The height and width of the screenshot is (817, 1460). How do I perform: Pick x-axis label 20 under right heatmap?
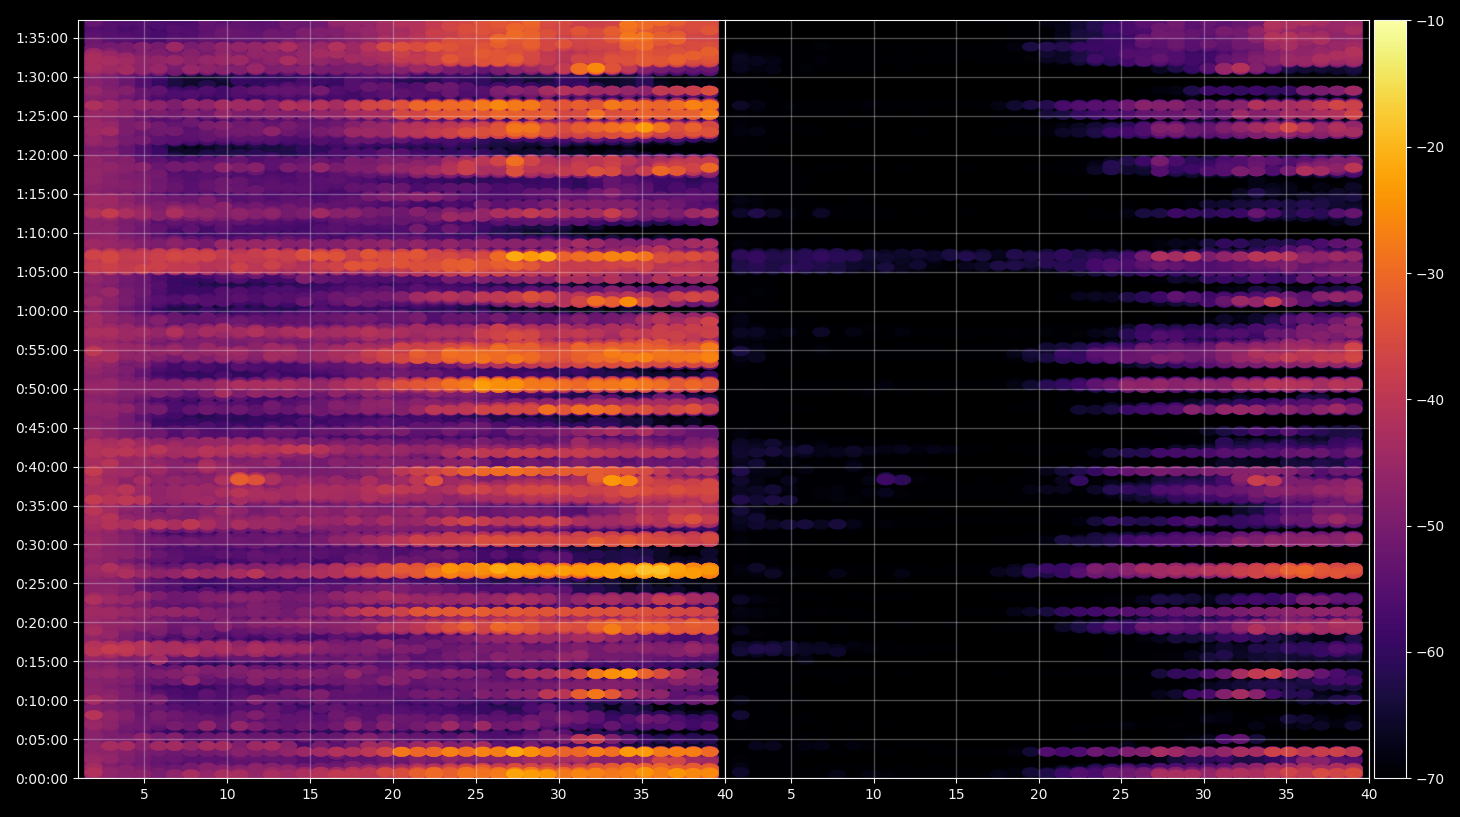pos(1039,795)
